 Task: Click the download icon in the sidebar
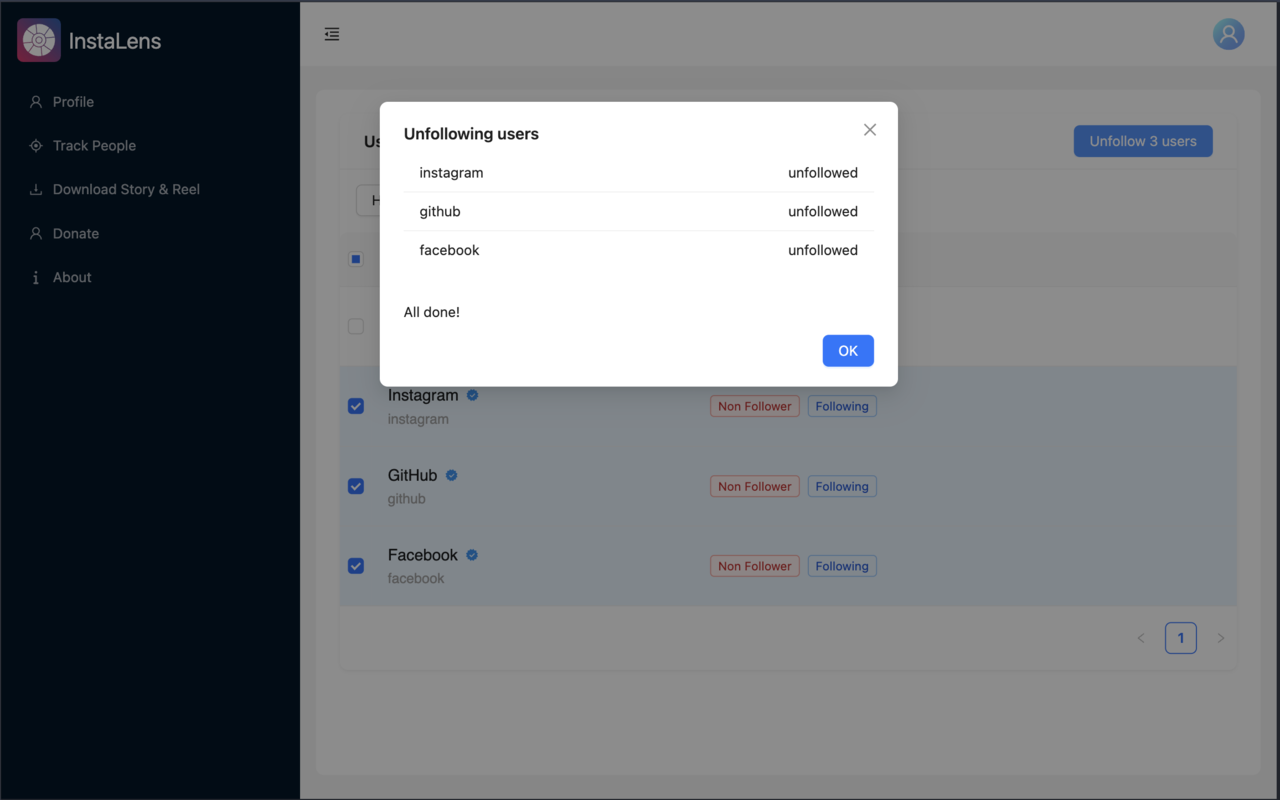36,190
